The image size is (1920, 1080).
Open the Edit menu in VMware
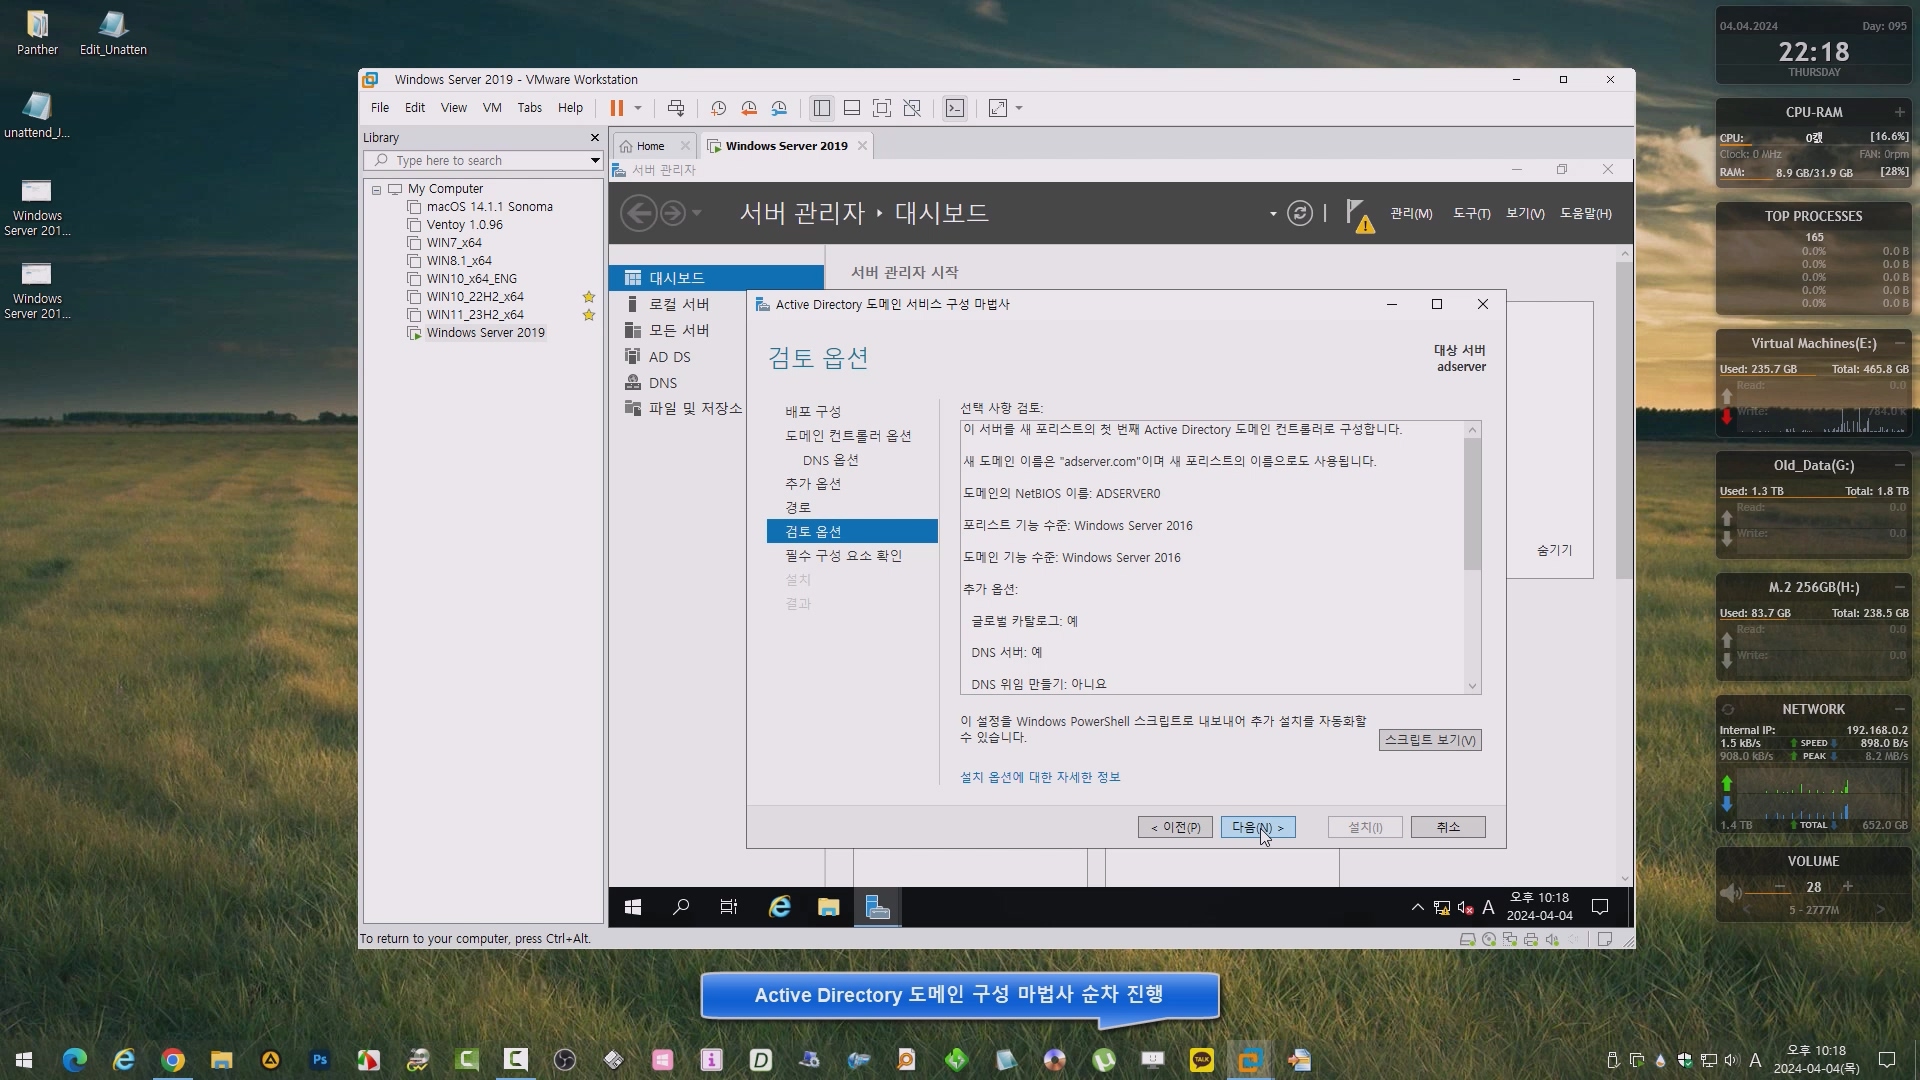pyautogui.click(x=415, y=108)
